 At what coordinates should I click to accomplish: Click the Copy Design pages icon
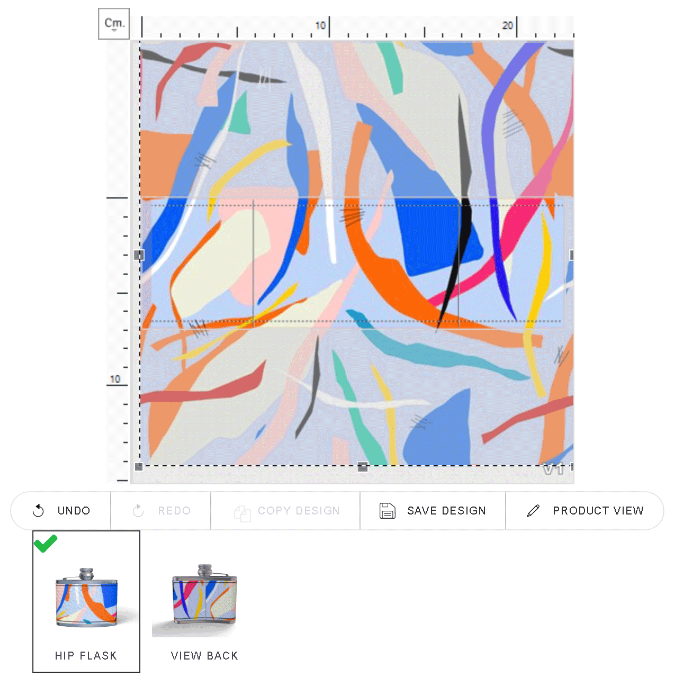[242, 513]
